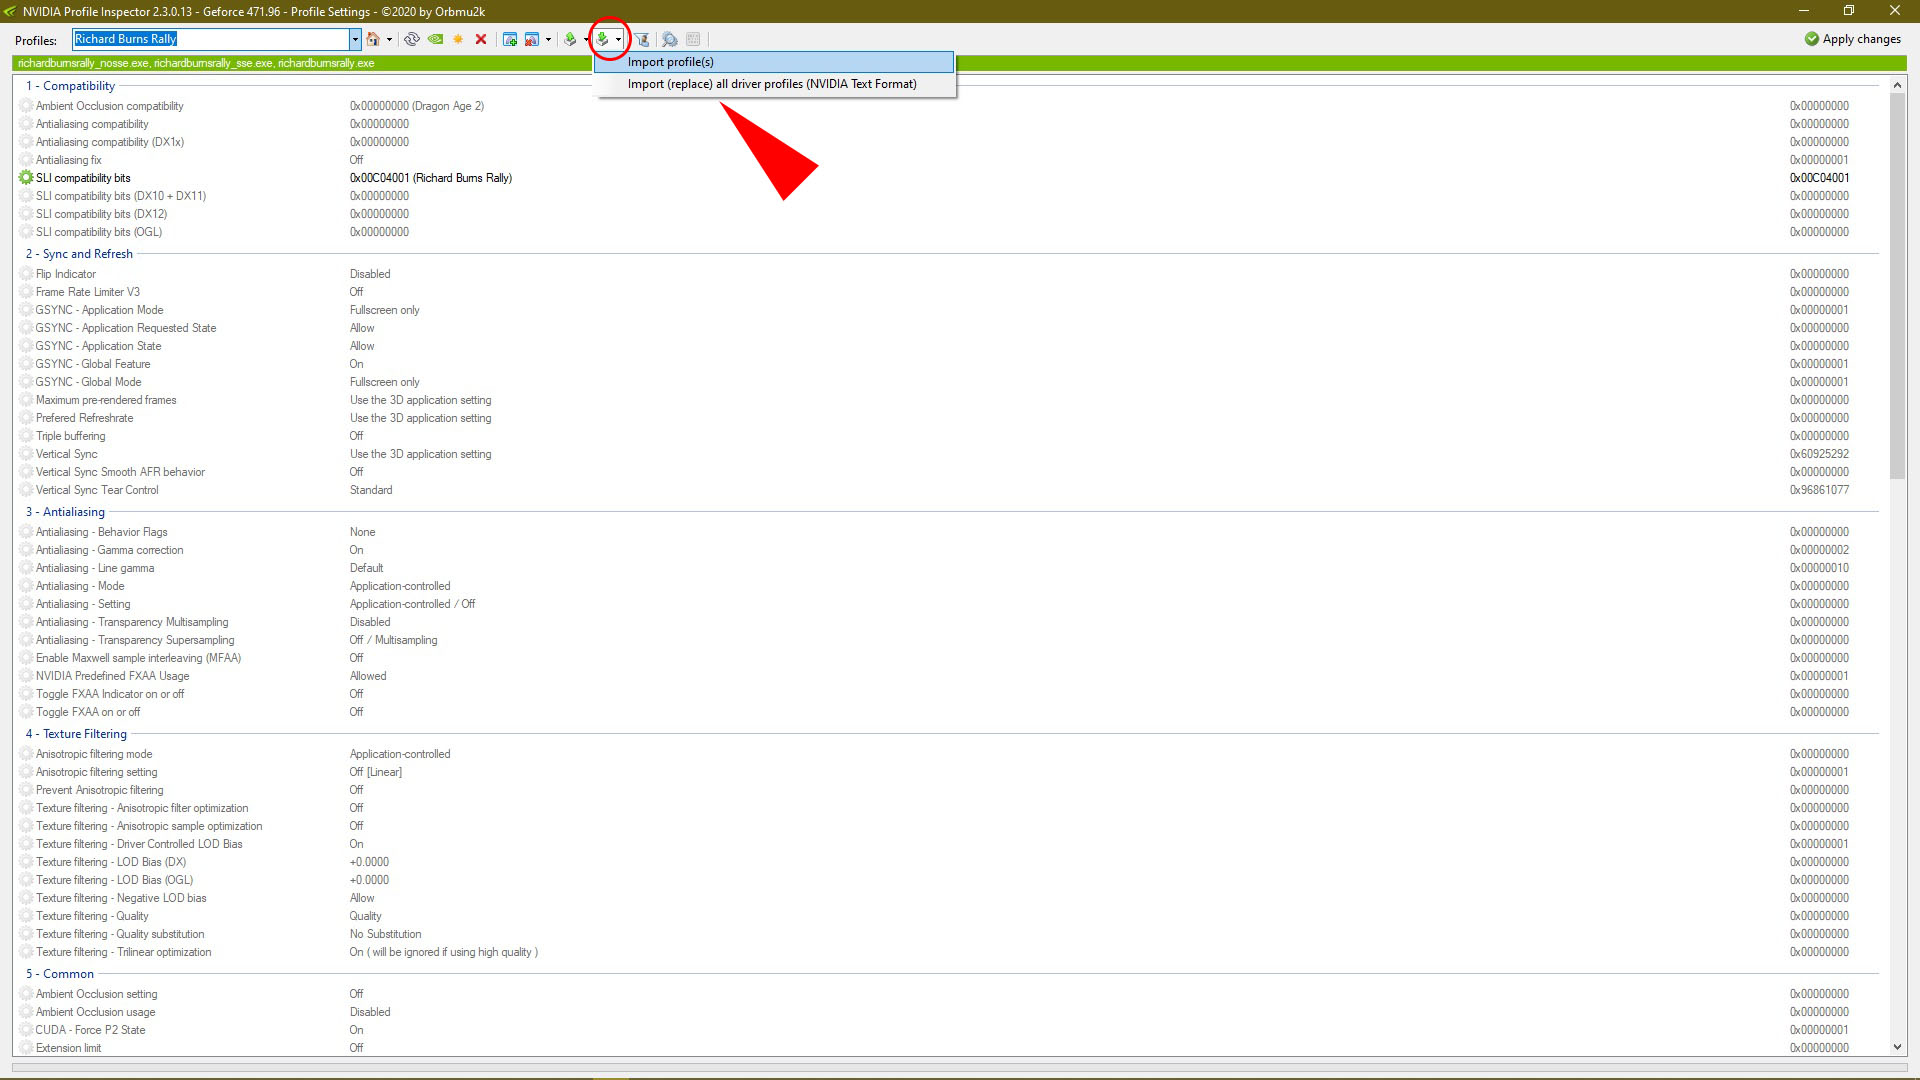The width and height of the screenshot is (1920, 1080).
Task: Choose Import profile(s) from the menu
Action: click(x=775, y=62)
